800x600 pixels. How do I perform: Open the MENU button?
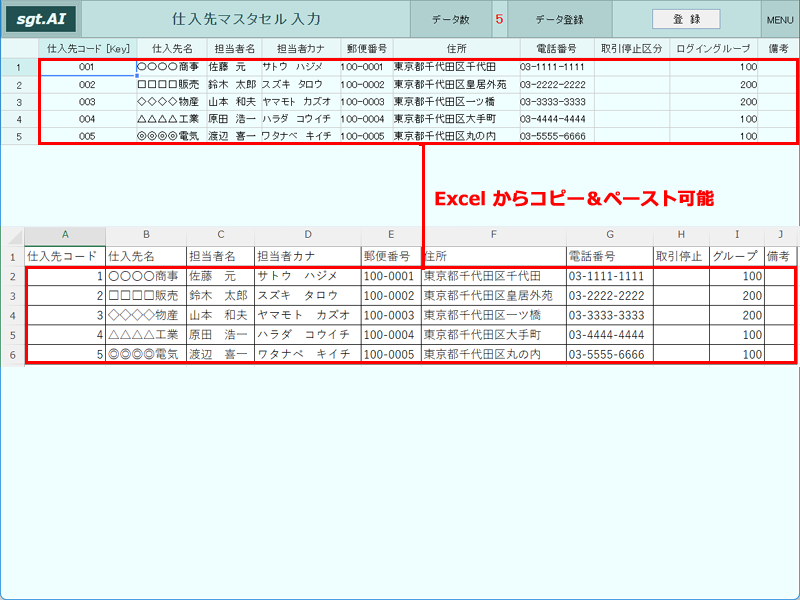[780, 20]
